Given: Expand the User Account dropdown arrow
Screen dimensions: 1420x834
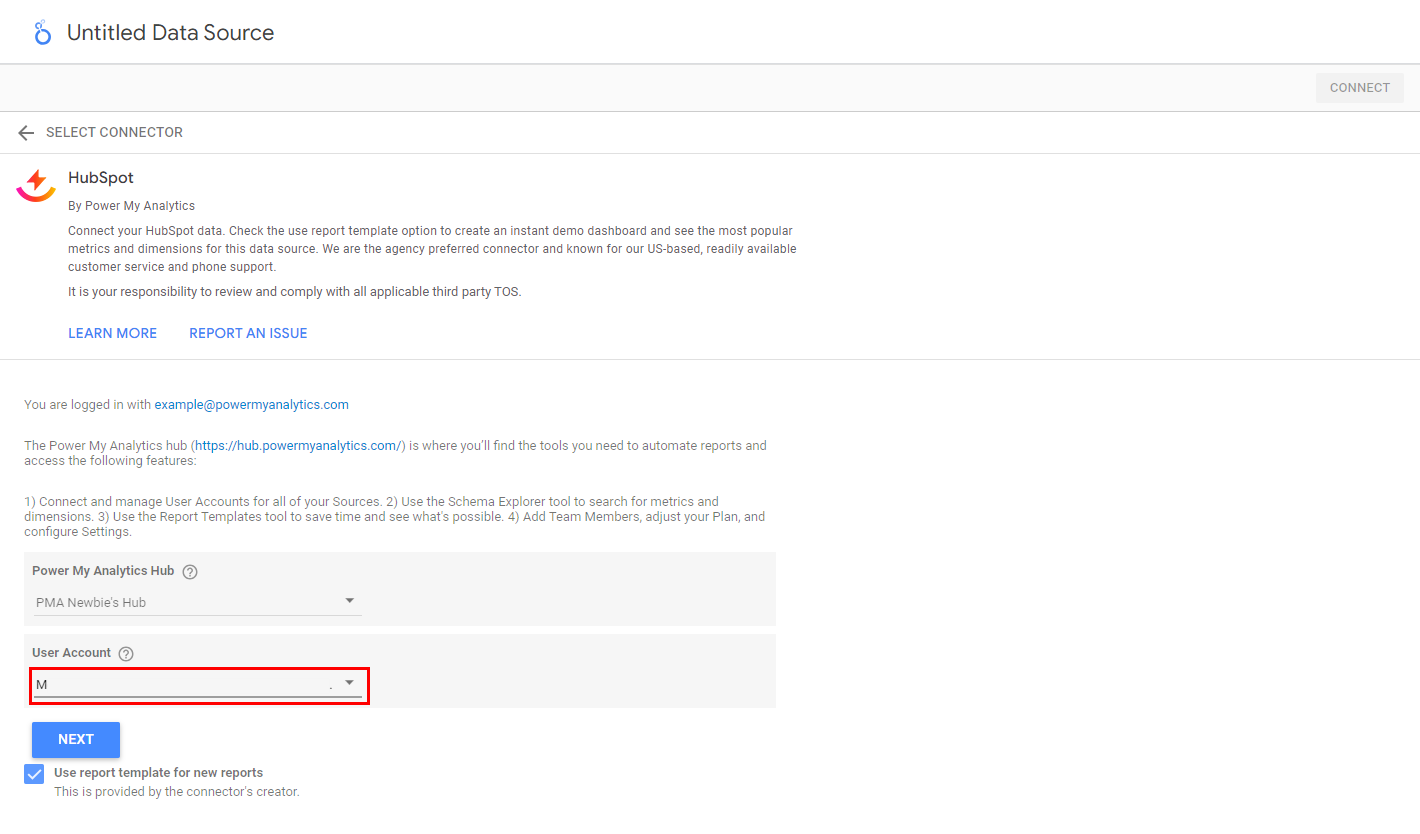Looking at the screenshot, I should [350, 683].
